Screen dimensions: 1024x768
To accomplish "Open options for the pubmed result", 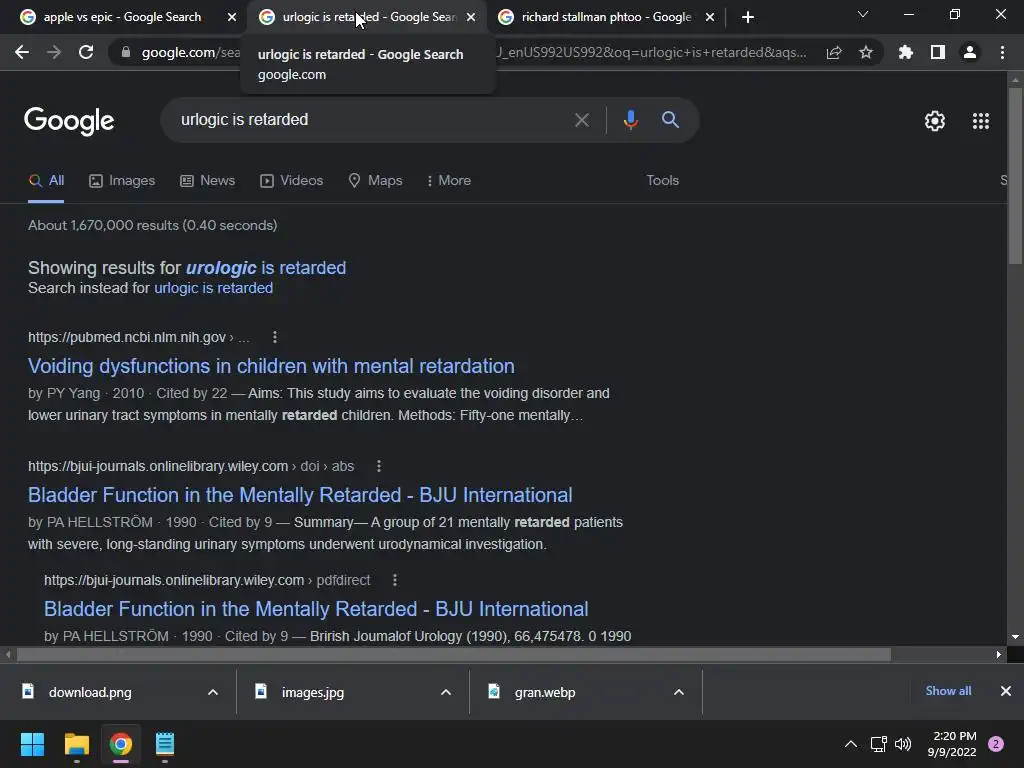I will click(275, 337).
